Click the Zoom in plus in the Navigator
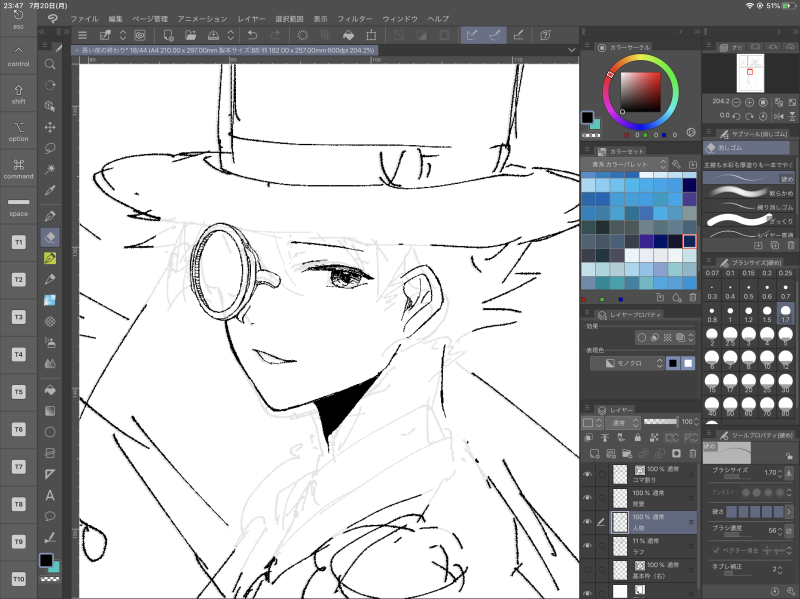The image size is (800, 599). pos(749,103)
